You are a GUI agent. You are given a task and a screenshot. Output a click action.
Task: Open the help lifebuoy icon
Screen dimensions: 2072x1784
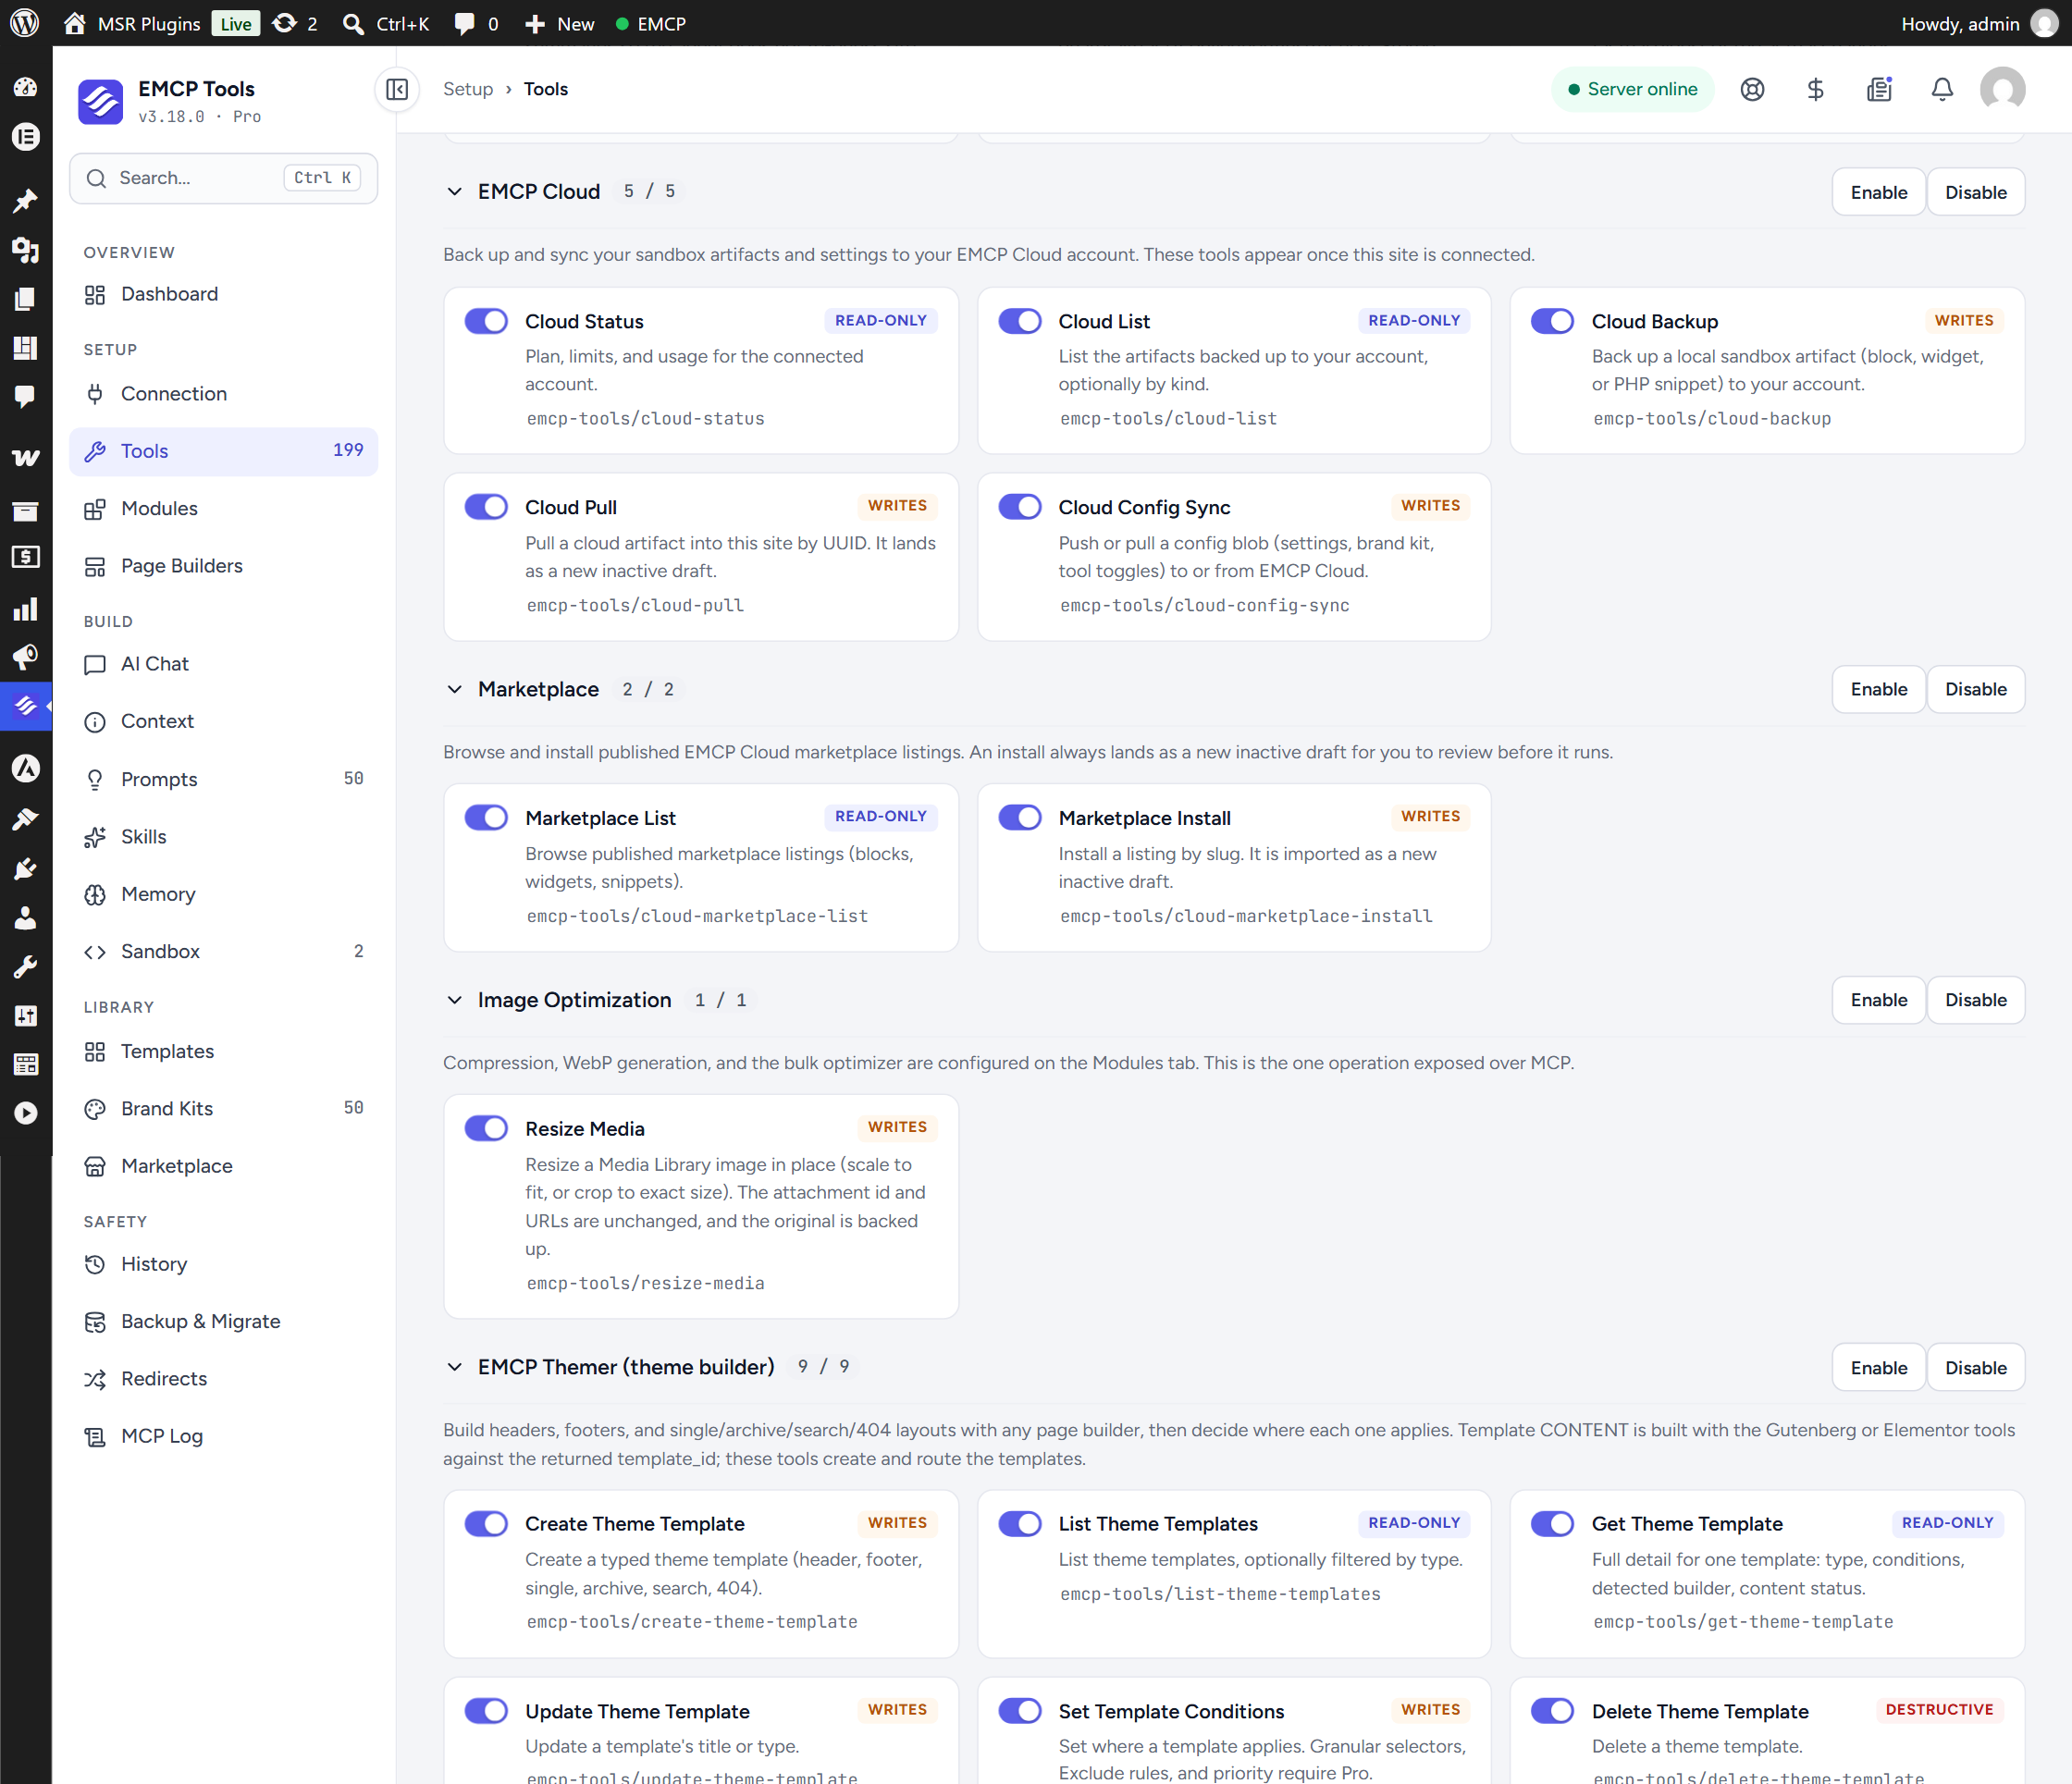1752,90
